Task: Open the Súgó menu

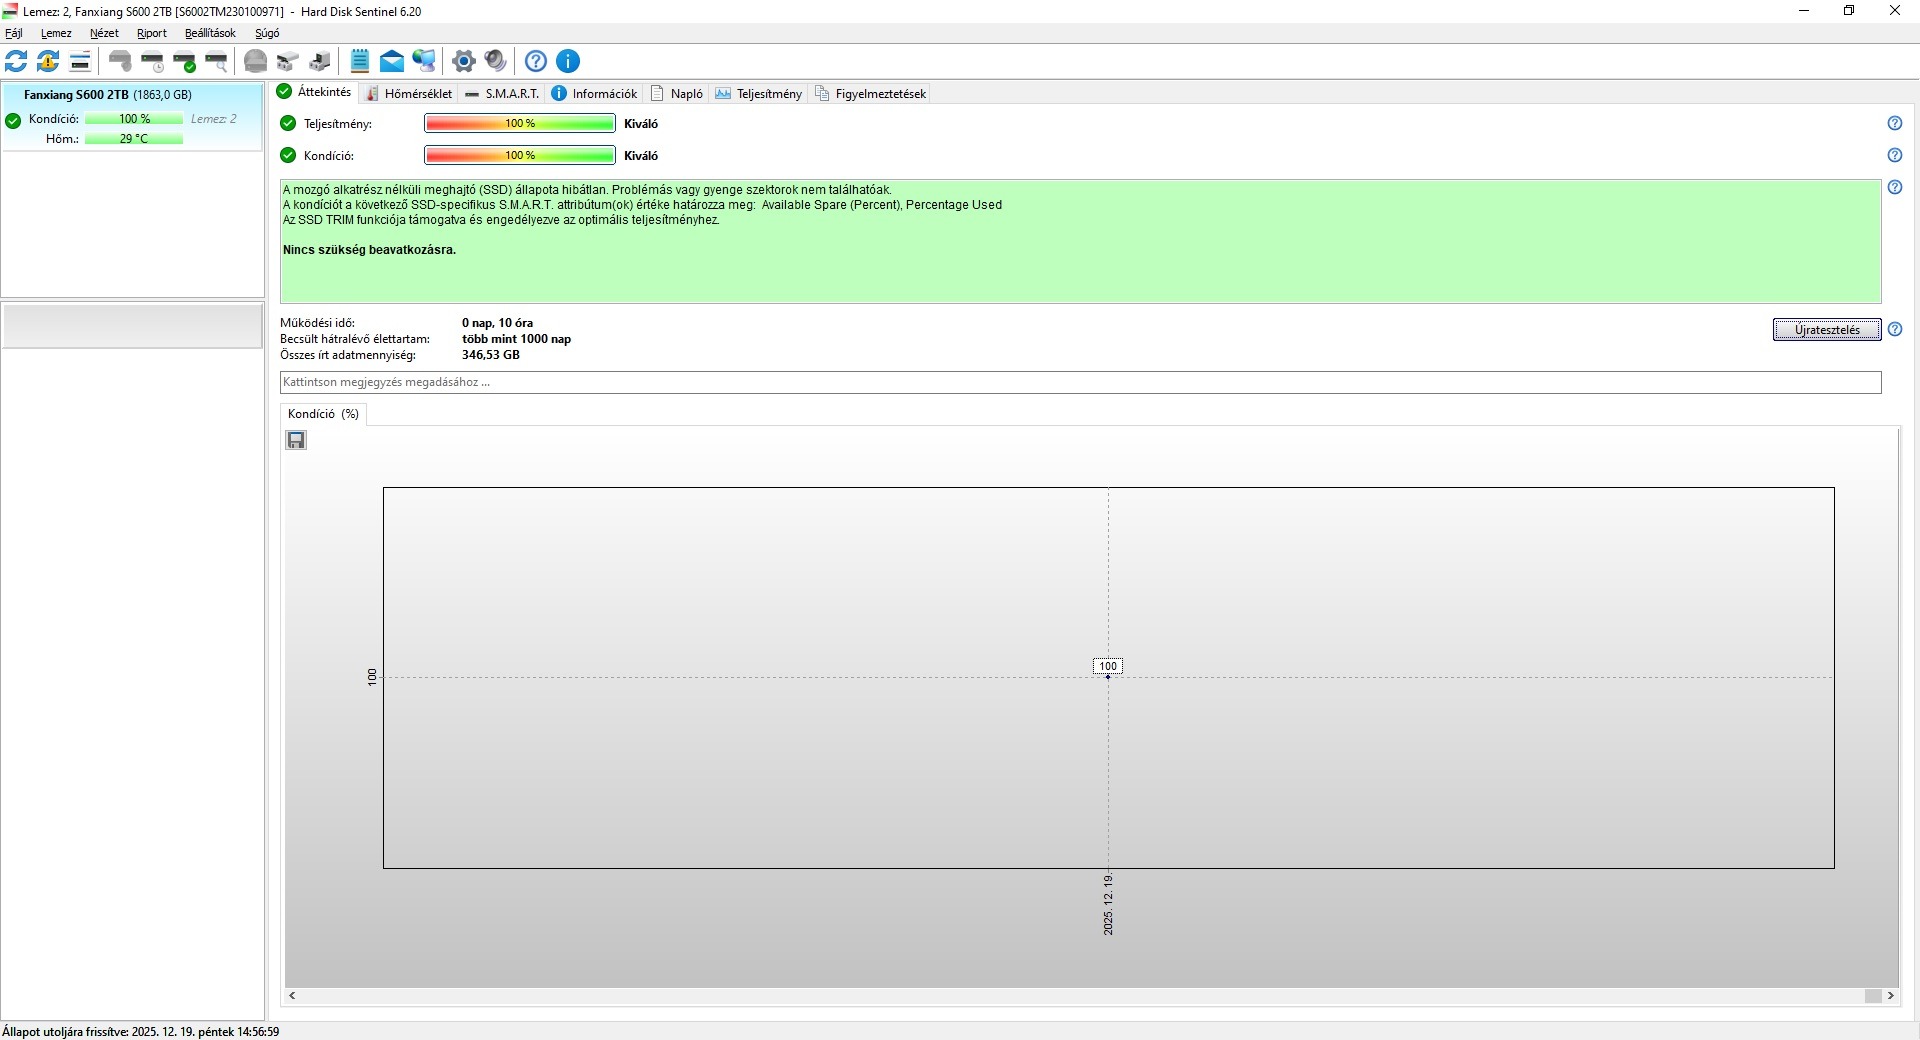Action: [x=267, y=33]
